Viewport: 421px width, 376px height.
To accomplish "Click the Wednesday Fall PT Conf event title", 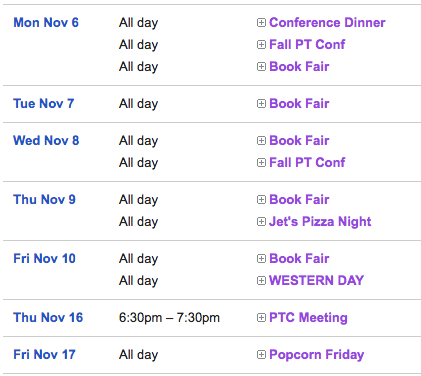I will point(307,163).
